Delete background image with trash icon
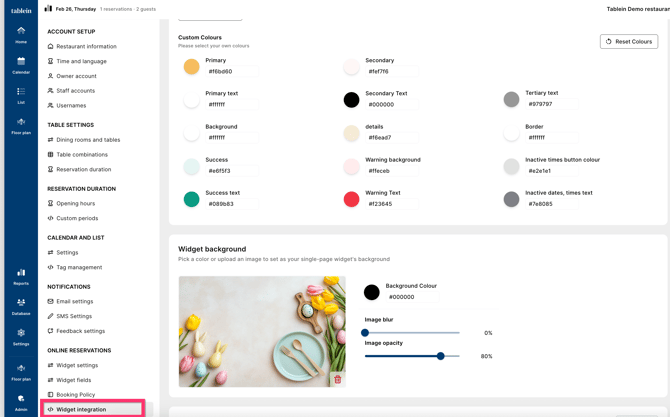Image resolution: width=670 pixels, height=417 pixels. tap(337, 379)
